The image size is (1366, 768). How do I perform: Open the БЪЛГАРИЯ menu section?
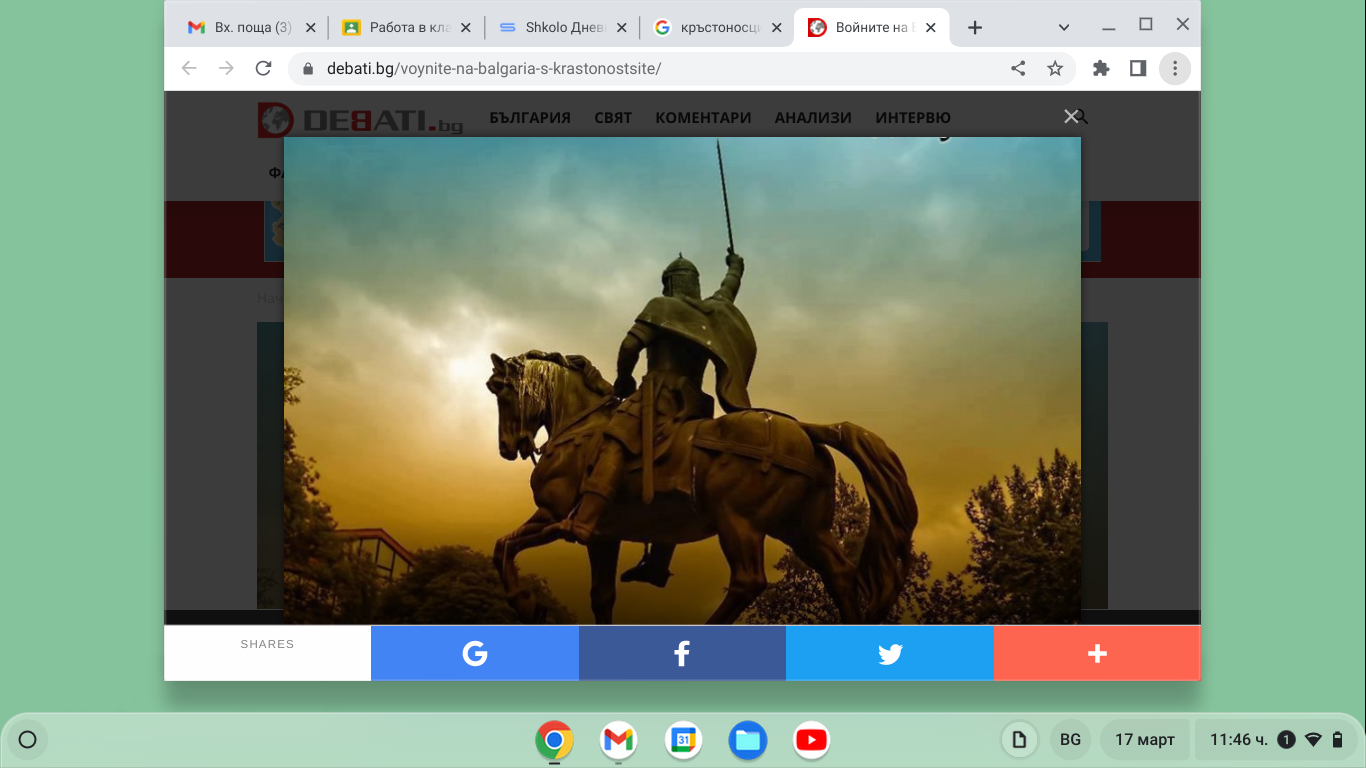point(530,118)
